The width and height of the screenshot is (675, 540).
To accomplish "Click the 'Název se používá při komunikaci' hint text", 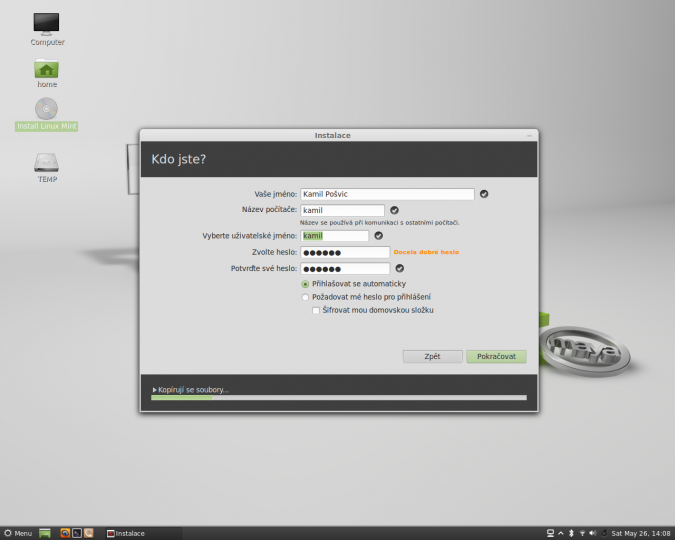I will pyautogui.click(x=380, y=223).
